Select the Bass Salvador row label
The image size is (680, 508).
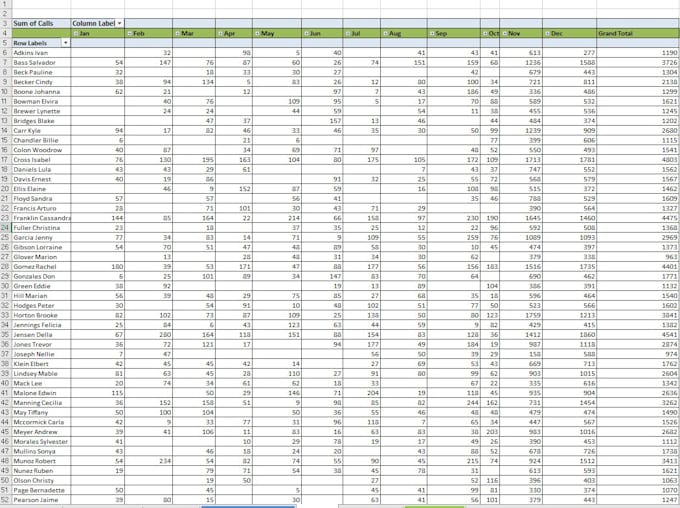pyautogui.click(x=41, y=62)
